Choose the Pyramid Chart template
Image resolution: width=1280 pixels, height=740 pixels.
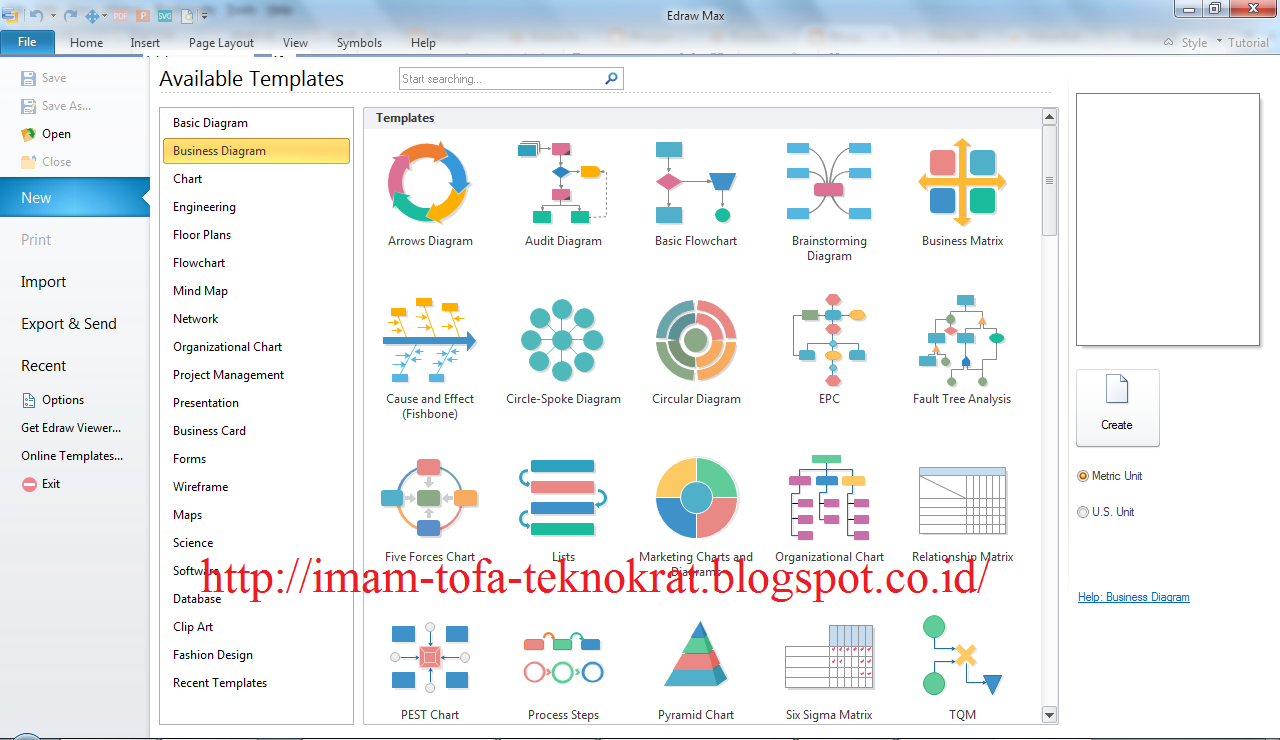point(696,670)
